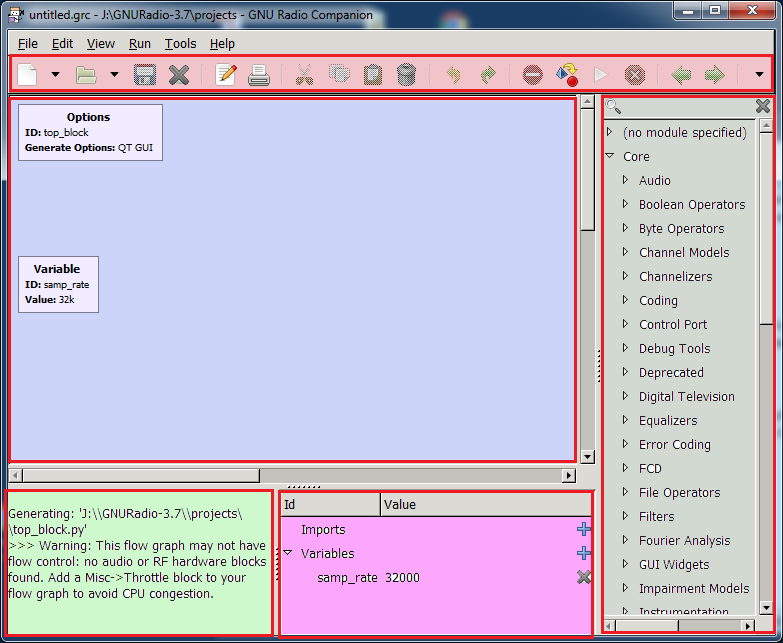This screenshot has width=783, height=643.
Task: Open the toolbar overflow dropdown arrow
Action: [760, 74]
